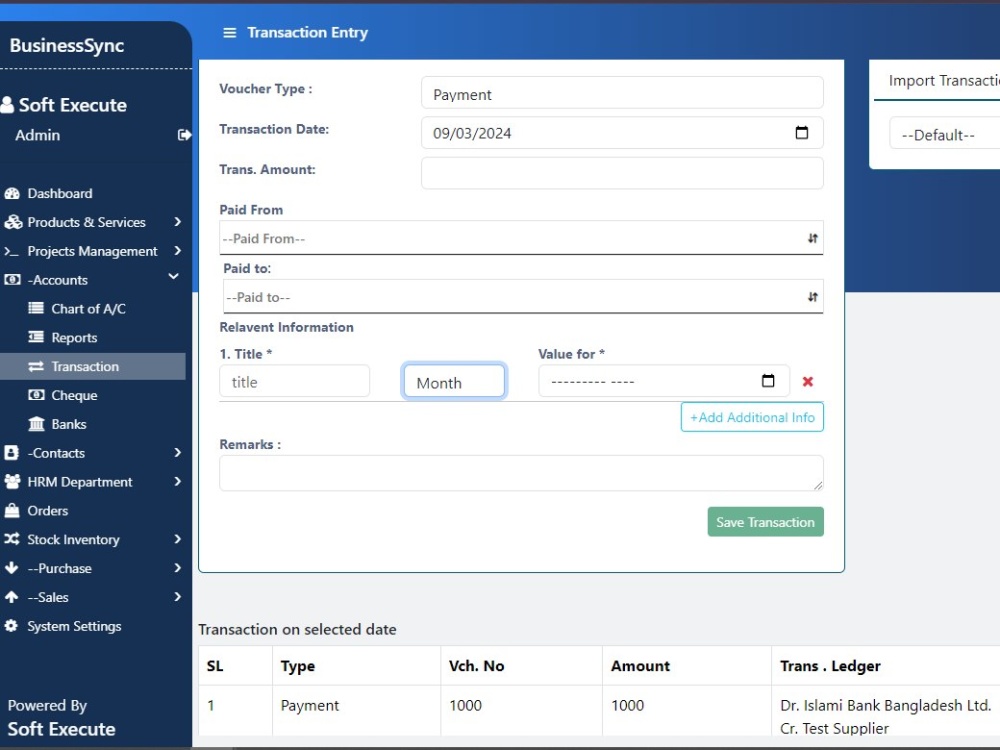
Task: Click the BusinessSync brand title
Action: [67, 45]
